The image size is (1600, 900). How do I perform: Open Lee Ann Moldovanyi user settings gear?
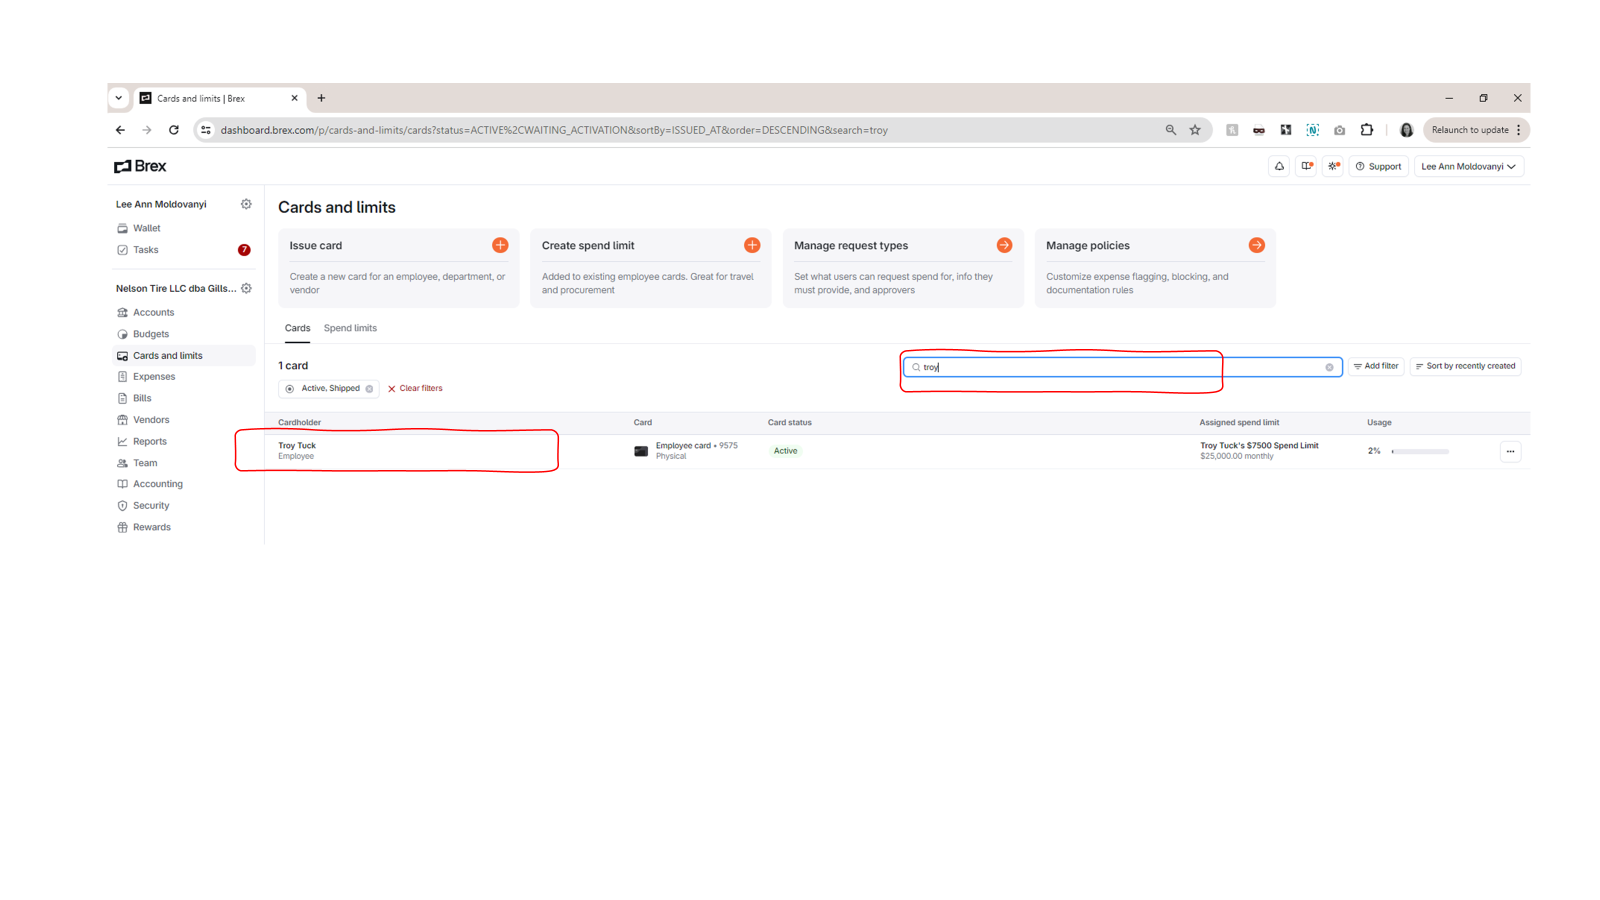[246, 204]
